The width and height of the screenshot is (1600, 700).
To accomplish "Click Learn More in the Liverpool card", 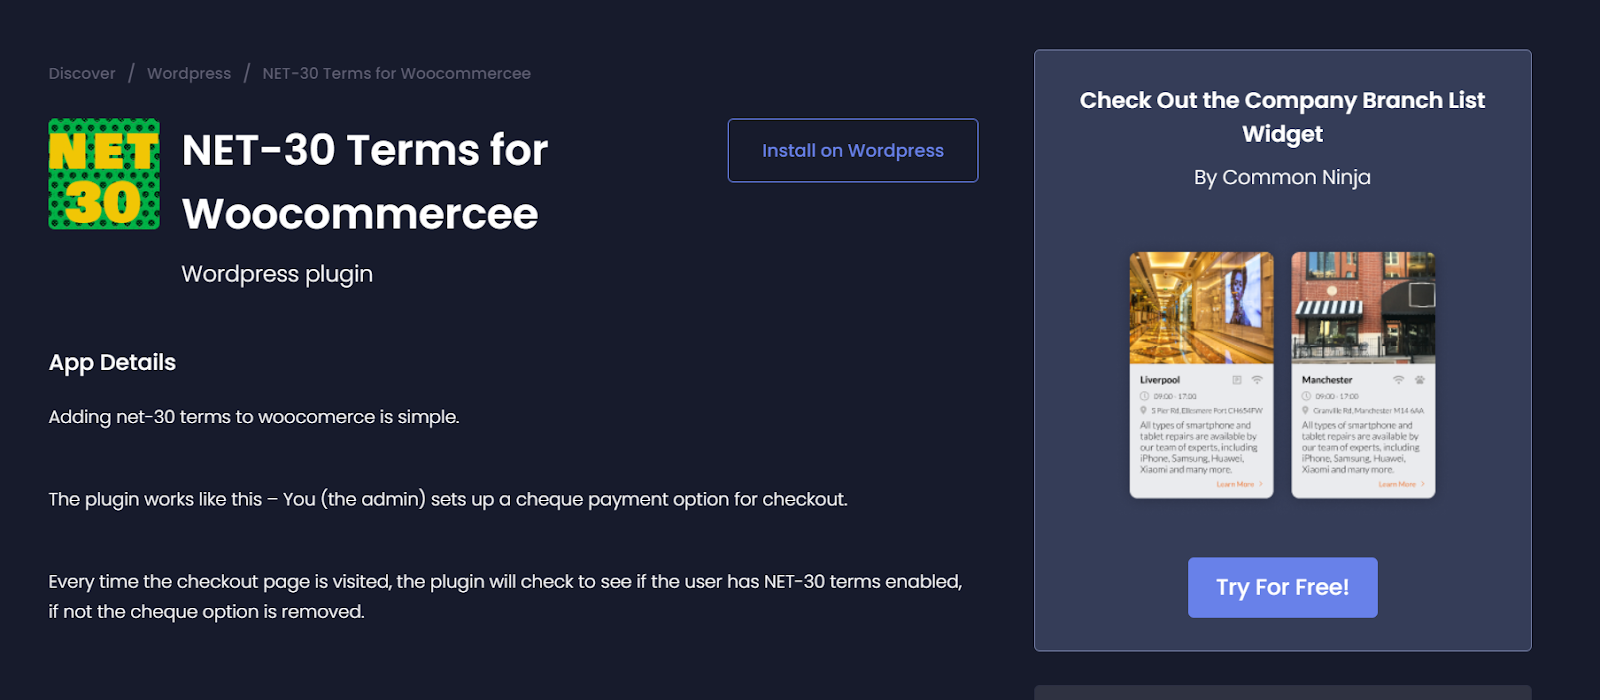I will point(1239,484).
